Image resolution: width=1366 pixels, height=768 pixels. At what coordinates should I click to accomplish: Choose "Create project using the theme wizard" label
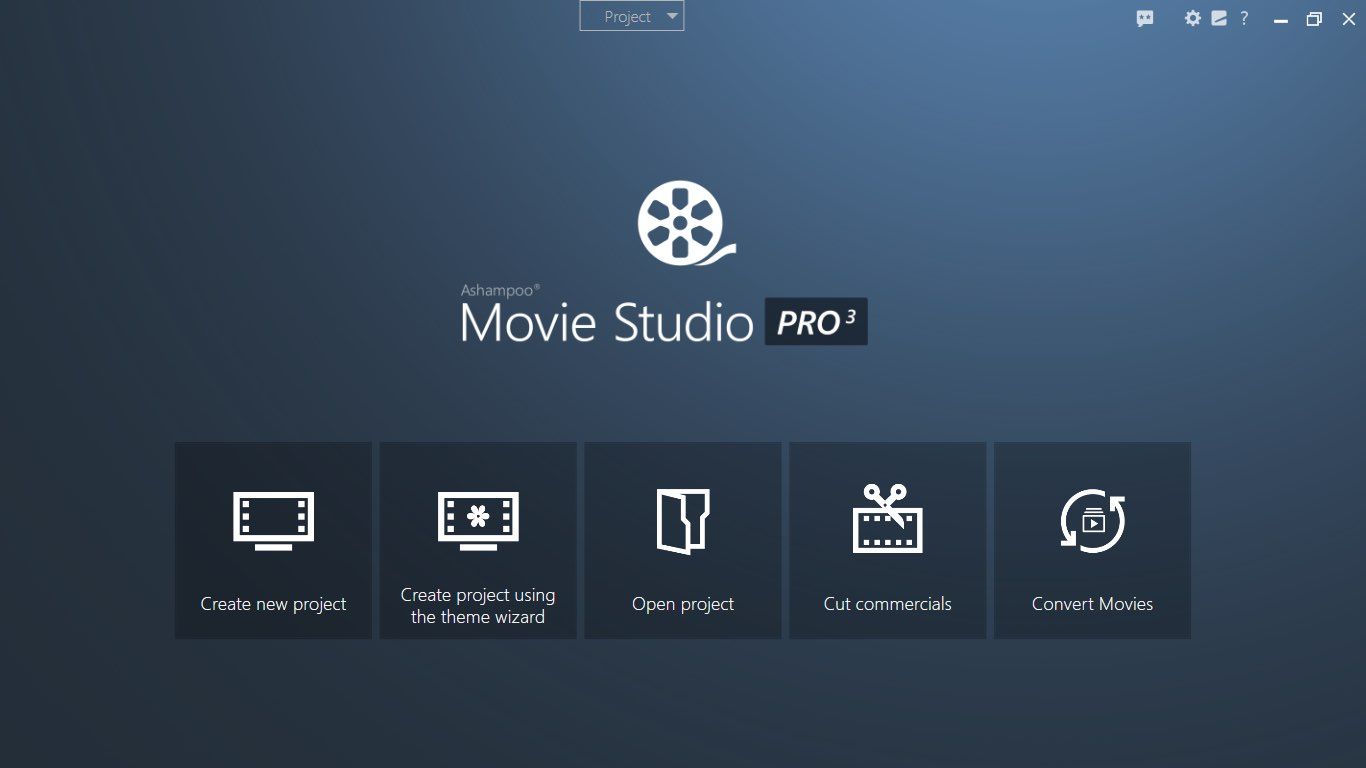tap(478, 606)
